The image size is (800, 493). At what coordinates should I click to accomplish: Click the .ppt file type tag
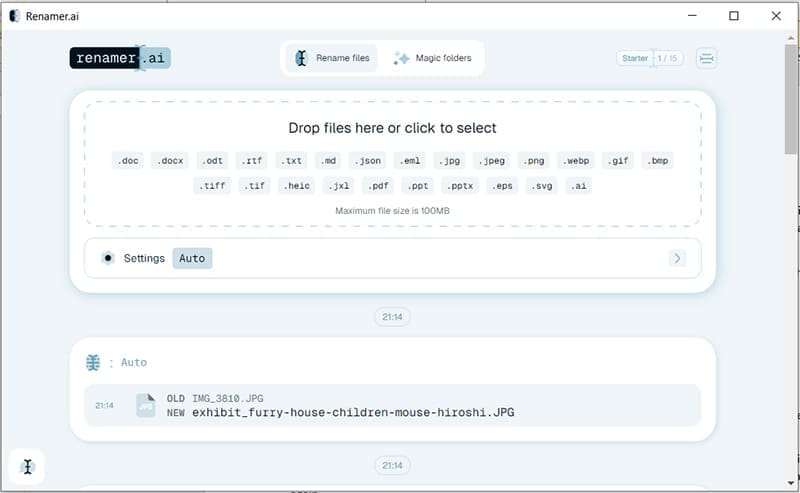(418, 186)
